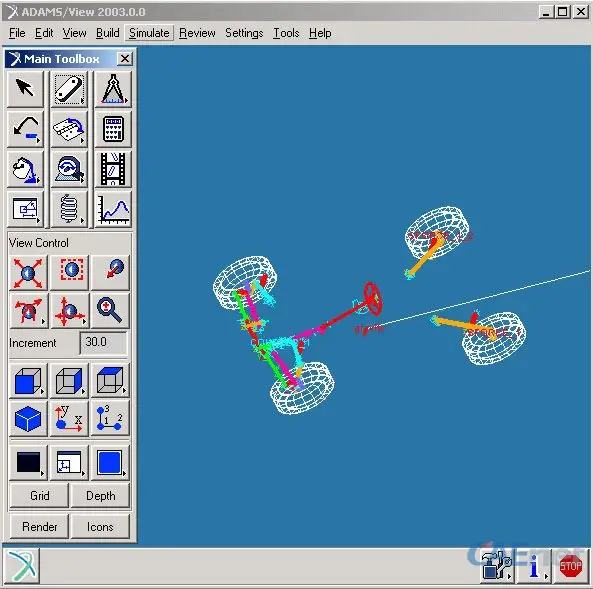The width and height of the screenshot is (593, 589).
Task: Close the Main Toolbox panel
Action: click(x=125, y=59)
